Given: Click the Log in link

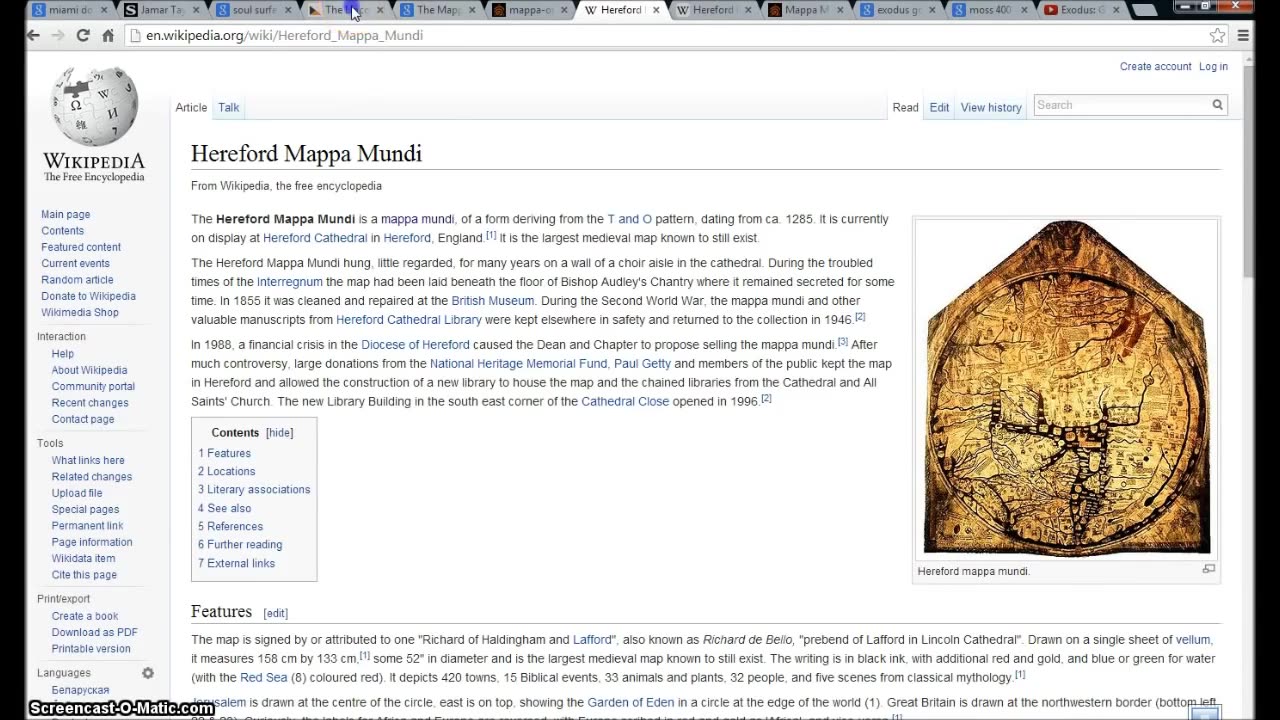Looking at the screenshot, I should (1213, 67).
